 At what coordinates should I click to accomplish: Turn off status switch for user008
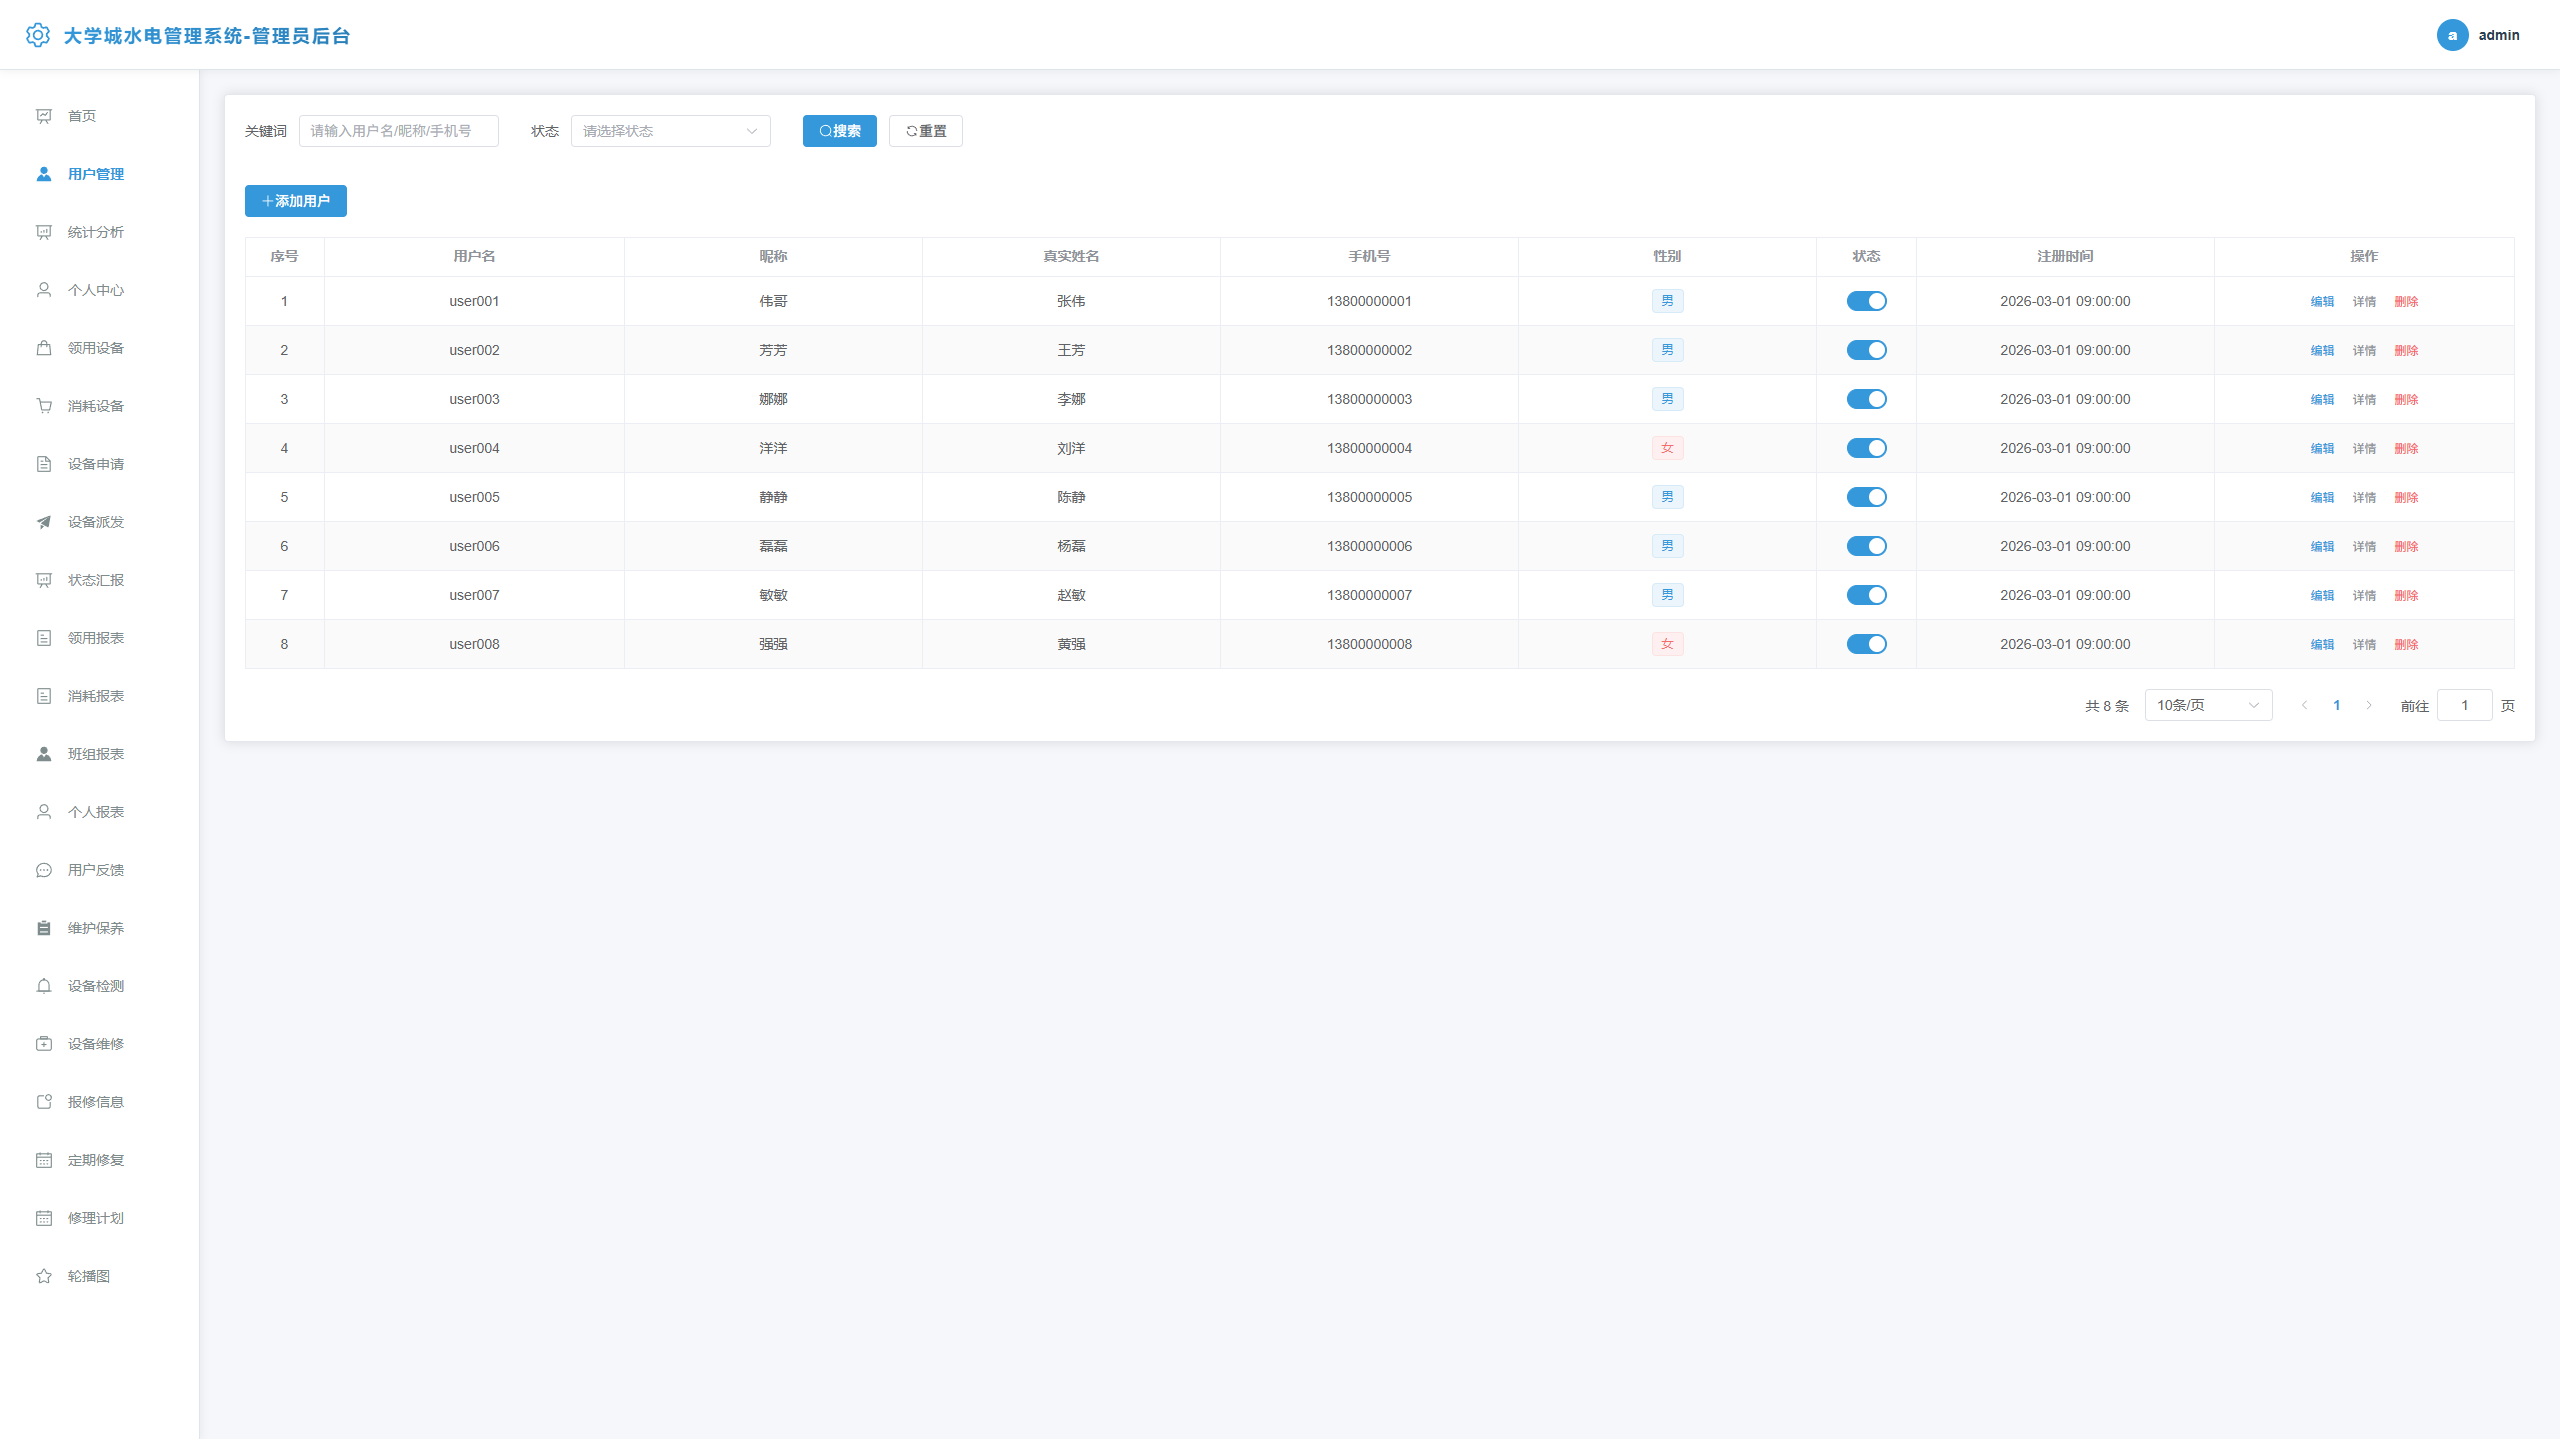1866,644
